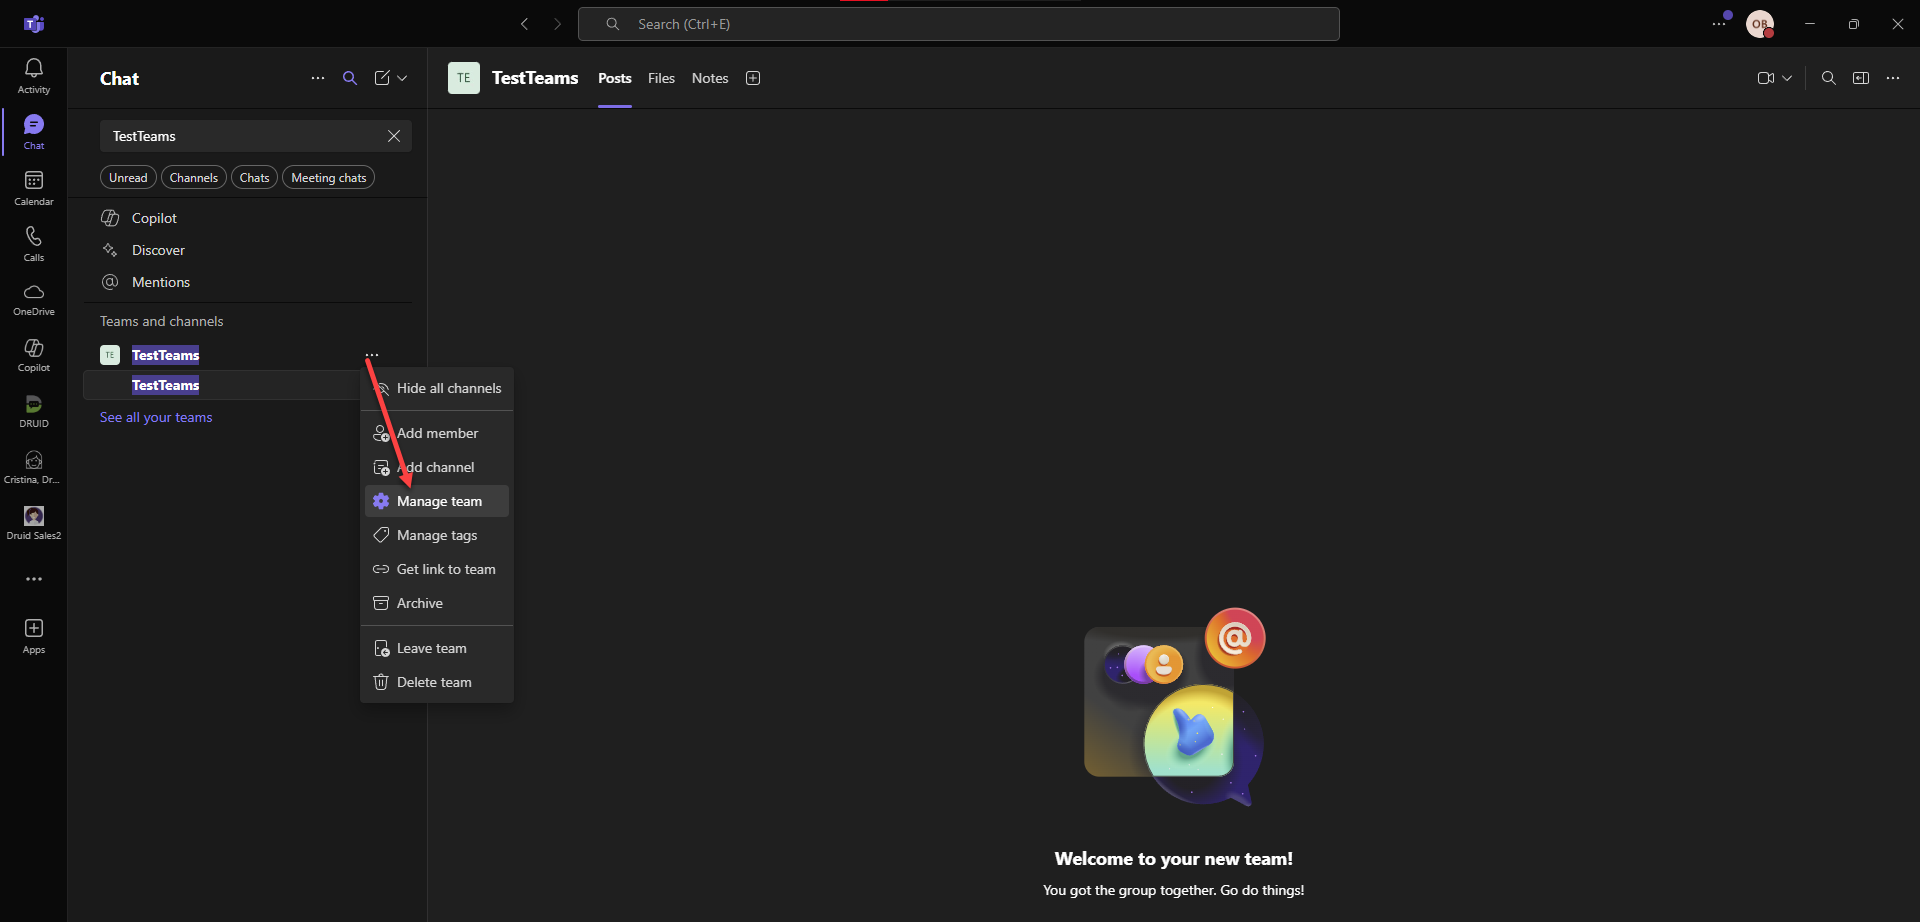Open OneDrive from the left rail

[x=34, y=299]
